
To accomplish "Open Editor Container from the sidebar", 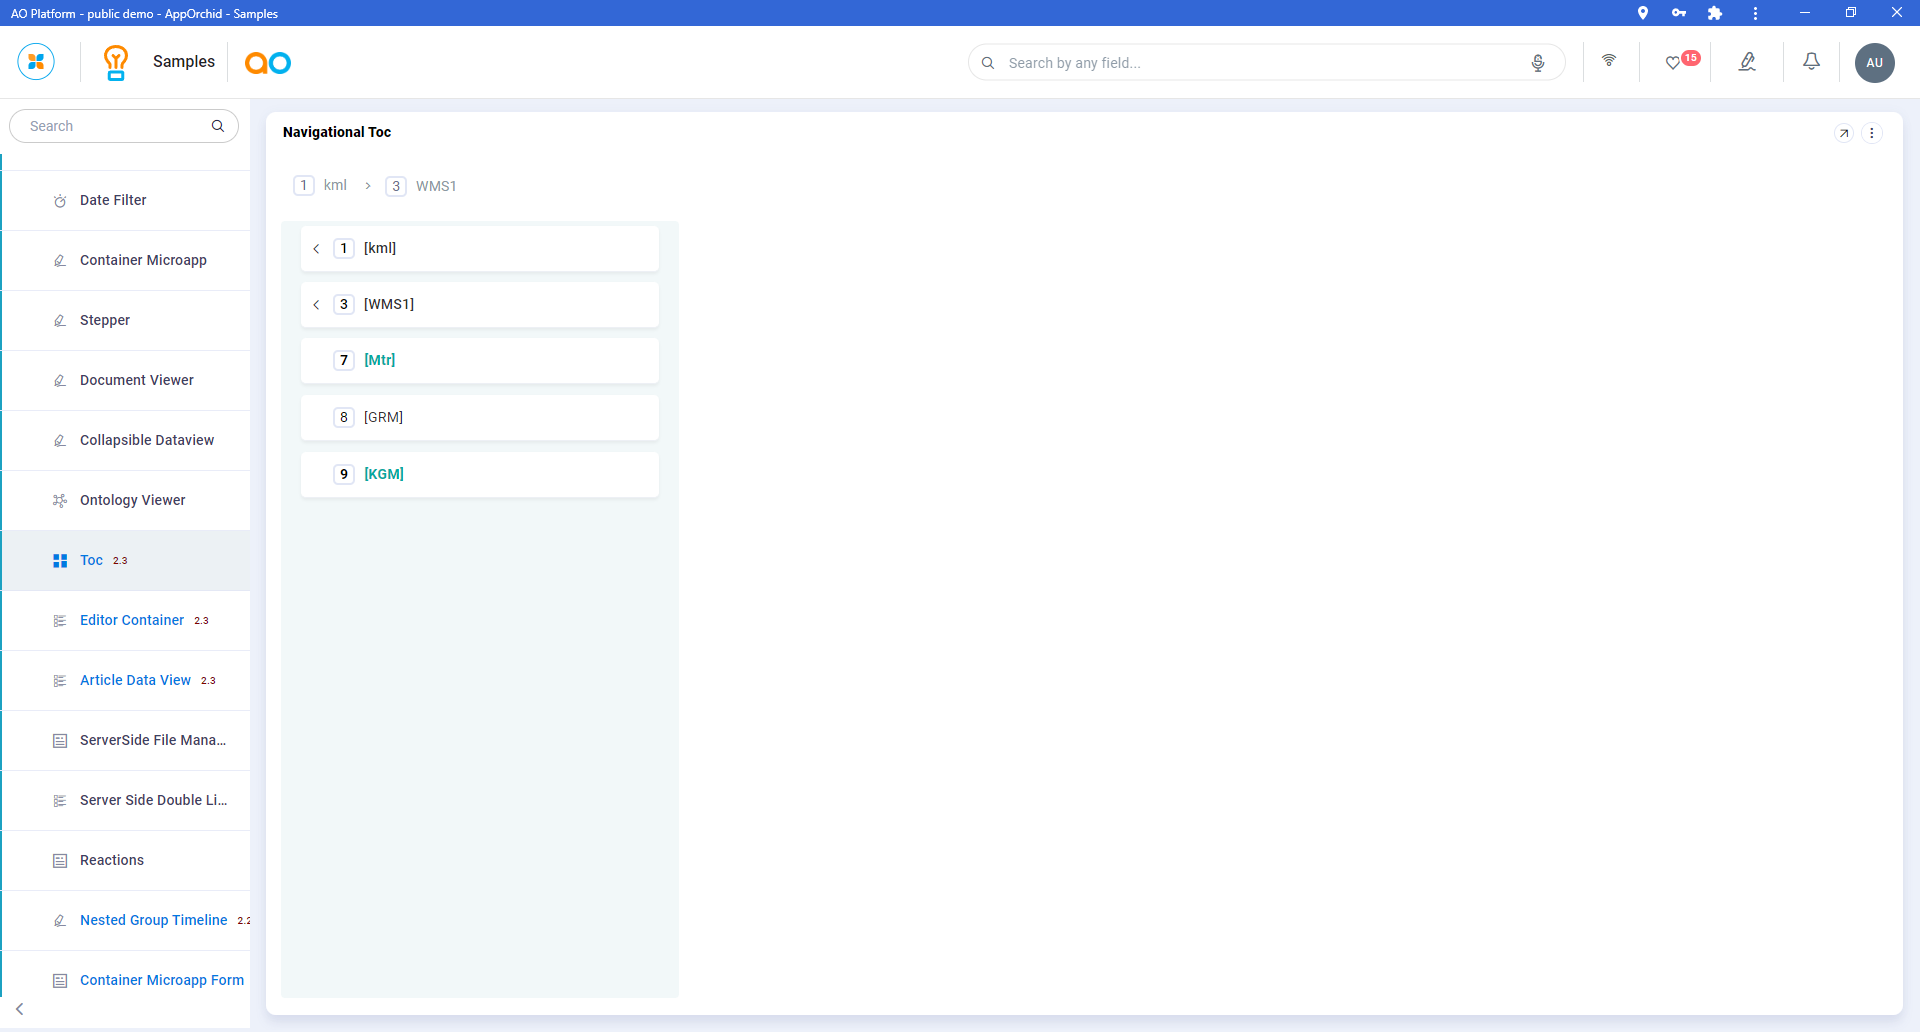I will tap(132, 621).
